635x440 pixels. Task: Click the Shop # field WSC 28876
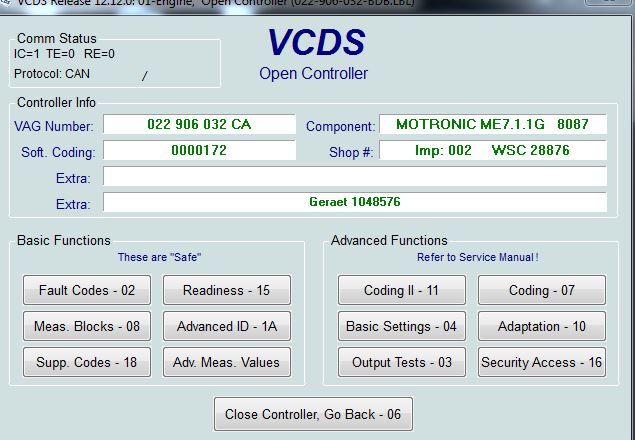coord(493,150)
